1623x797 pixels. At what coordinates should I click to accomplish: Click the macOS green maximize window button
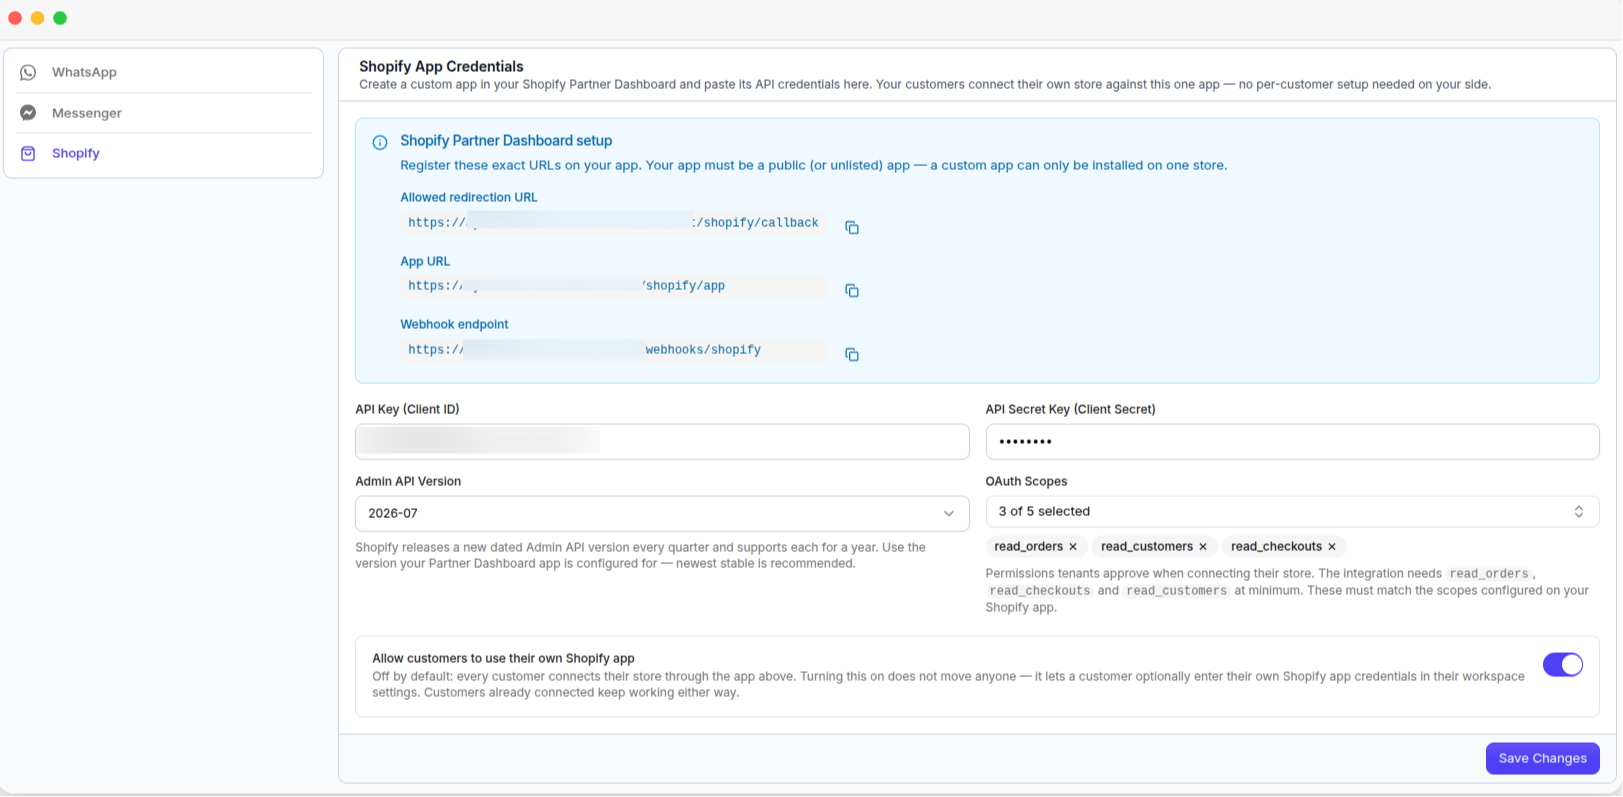(x=60, y=18)
